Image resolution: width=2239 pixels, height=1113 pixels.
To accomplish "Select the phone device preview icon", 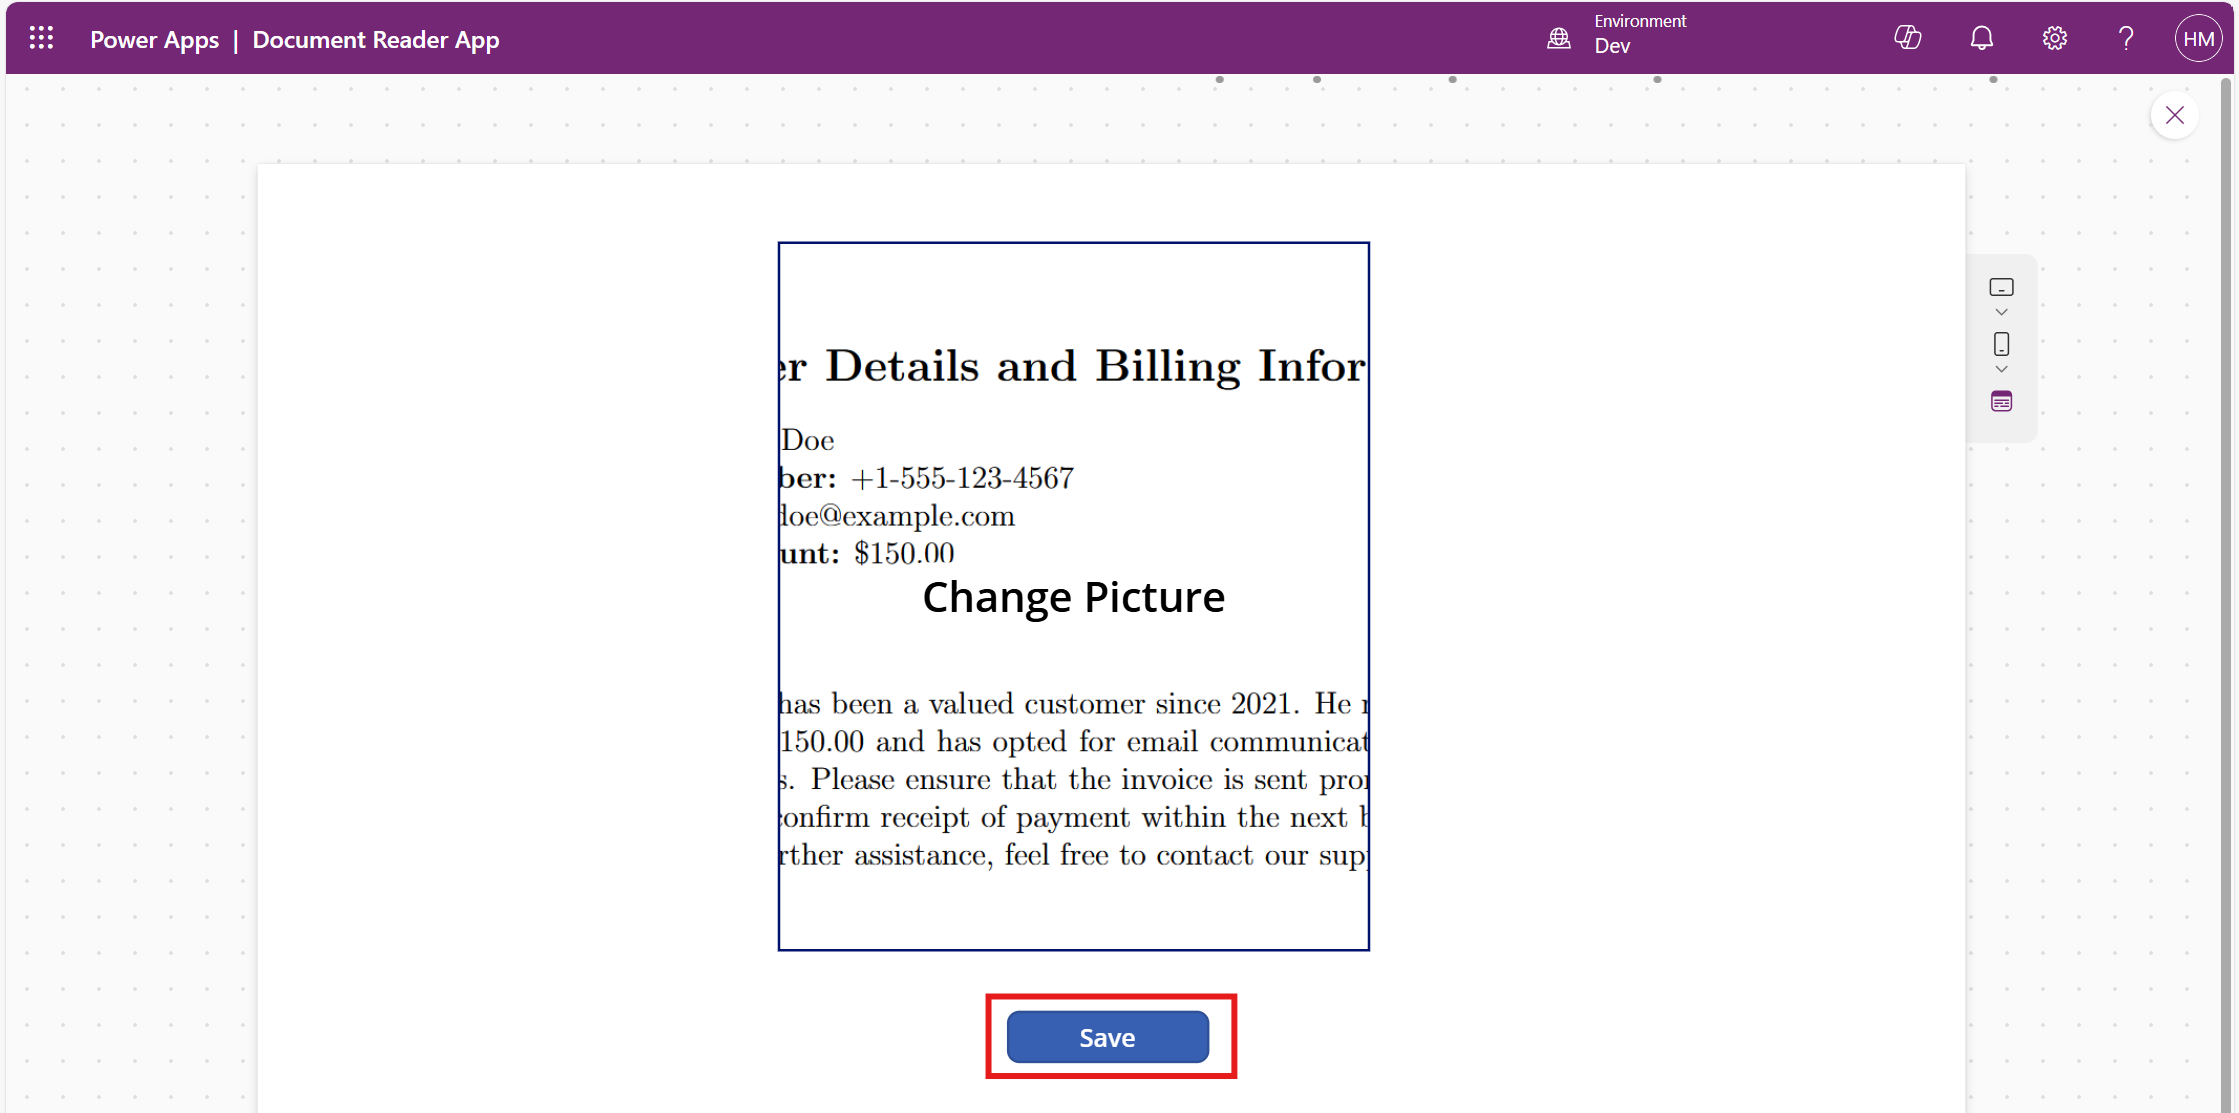I will 2001,345.
